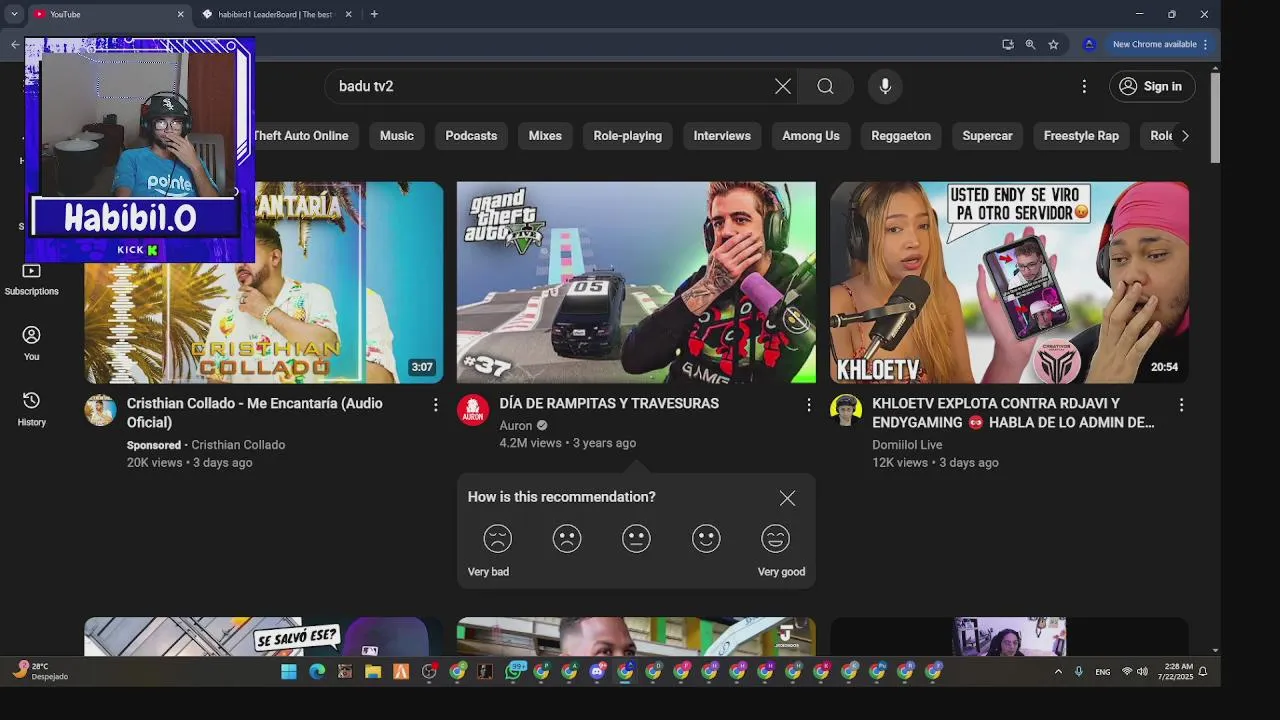Viewport: 1280px width, 720px height.
Task: Select the Role-playing filter chip
Action: [x=628, y=136]
